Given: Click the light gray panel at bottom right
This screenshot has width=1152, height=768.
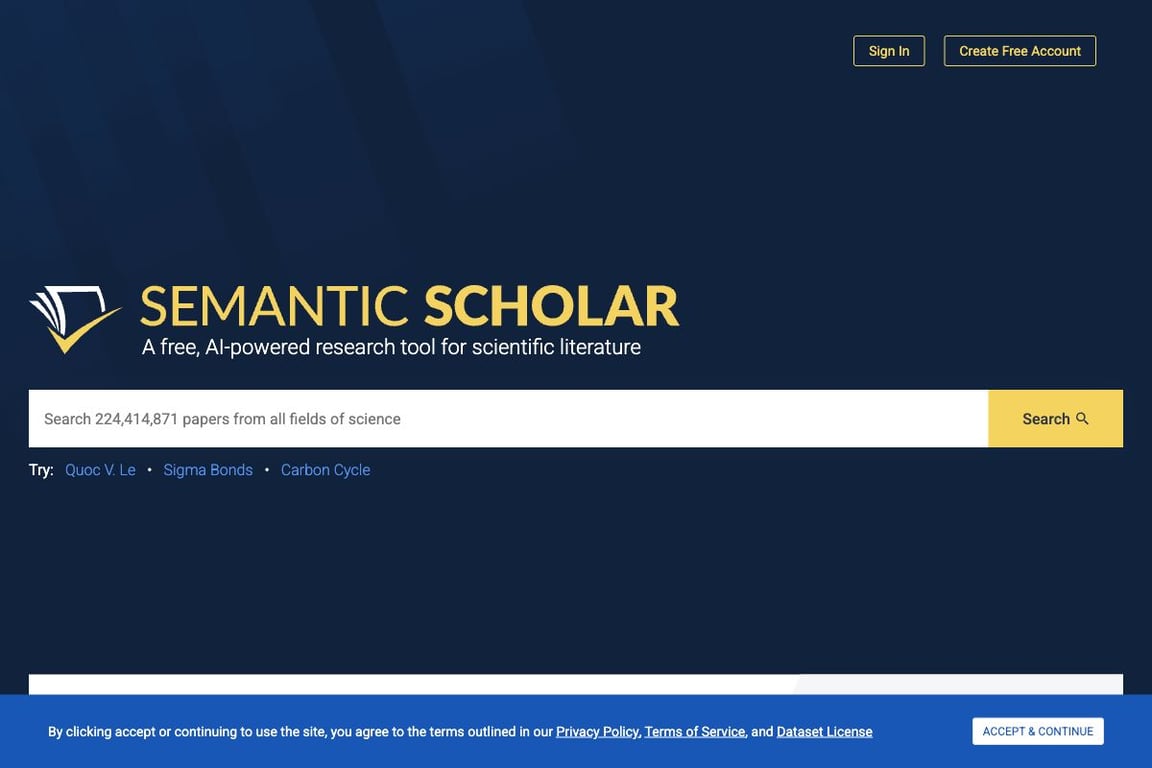Looking at the screenshot, I should click(960, 684).
